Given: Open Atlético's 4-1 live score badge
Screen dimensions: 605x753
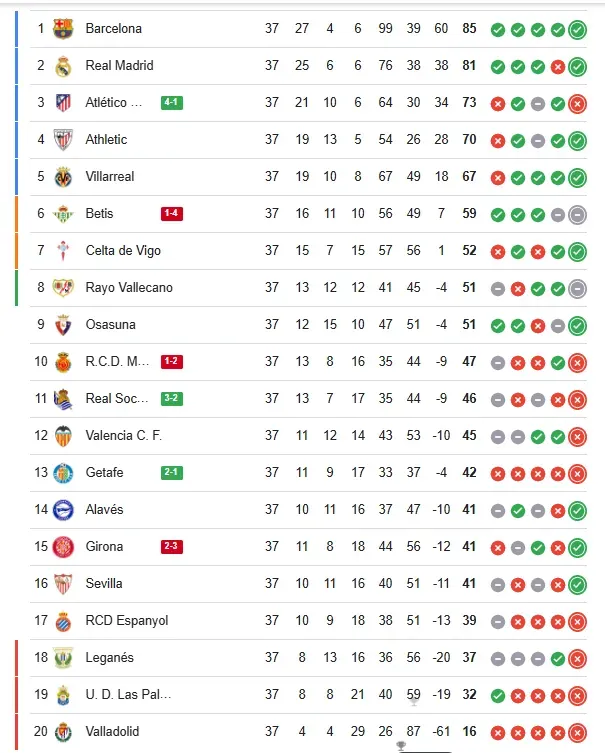Looking at the screenshot, I should [x=172, y=103].
